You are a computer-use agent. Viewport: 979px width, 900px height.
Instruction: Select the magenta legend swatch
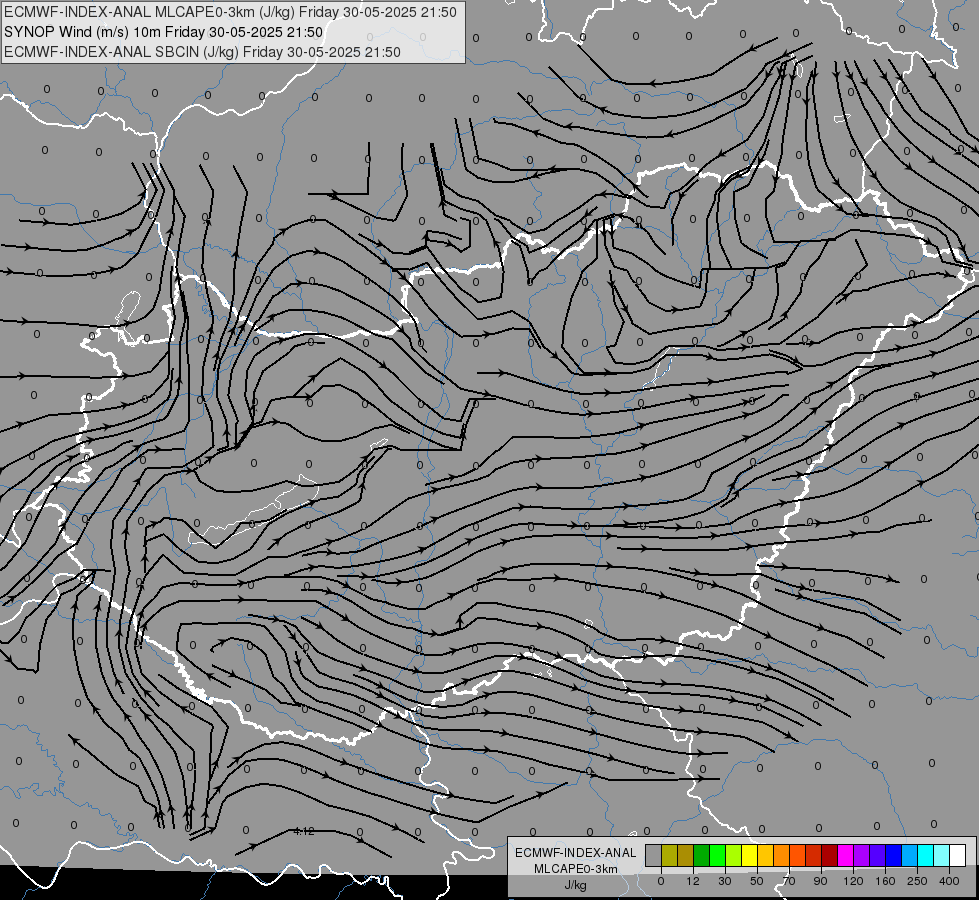tap(846, 855)
